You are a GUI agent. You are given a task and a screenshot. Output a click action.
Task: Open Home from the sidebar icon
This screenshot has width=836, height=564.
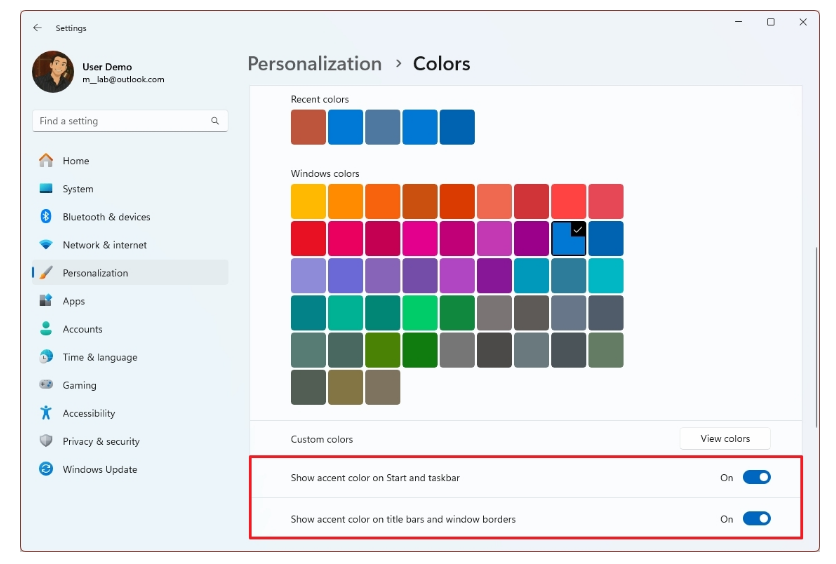click(x=46, y=161)
